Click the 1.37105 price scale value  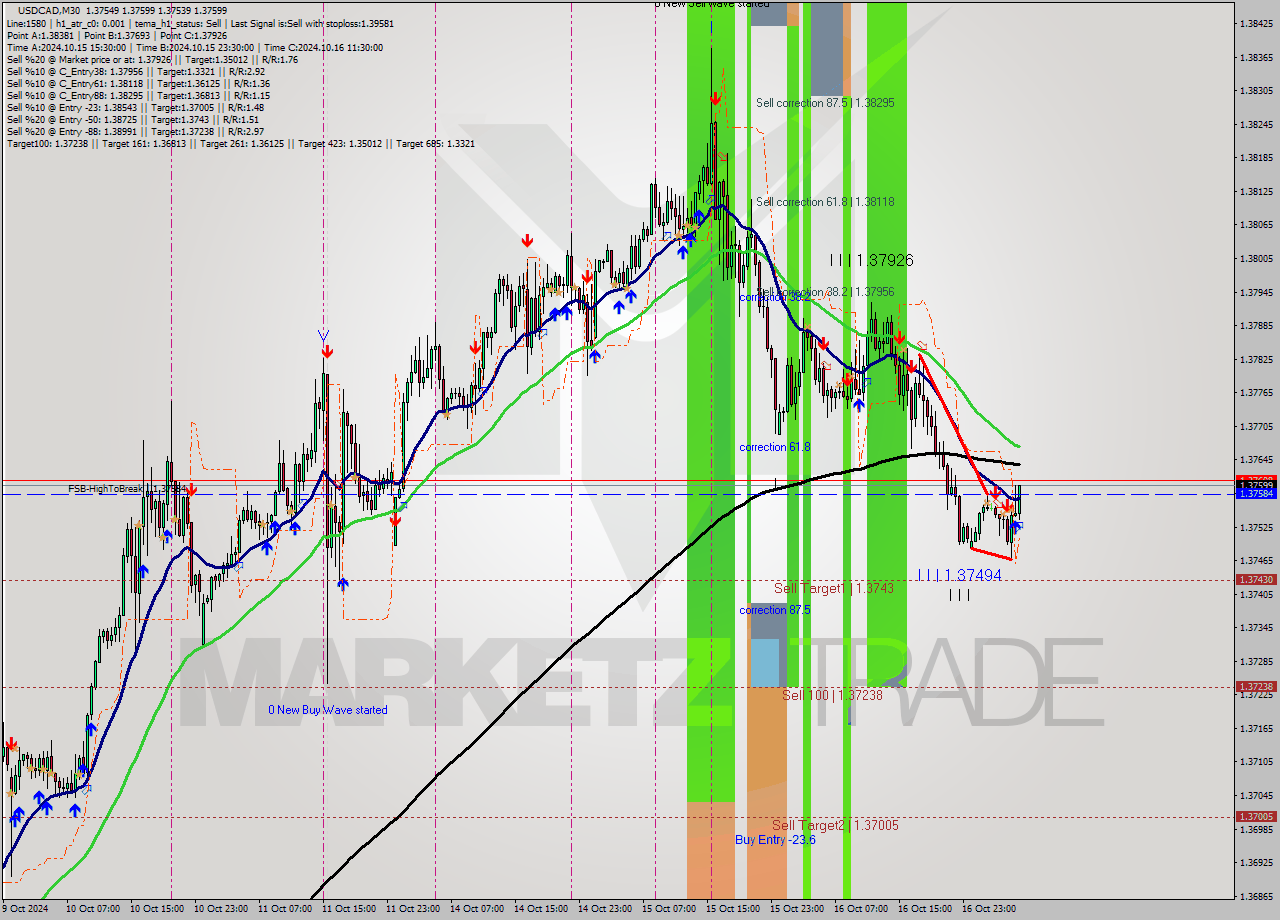pyautogui.click(x=1256, y=762)
